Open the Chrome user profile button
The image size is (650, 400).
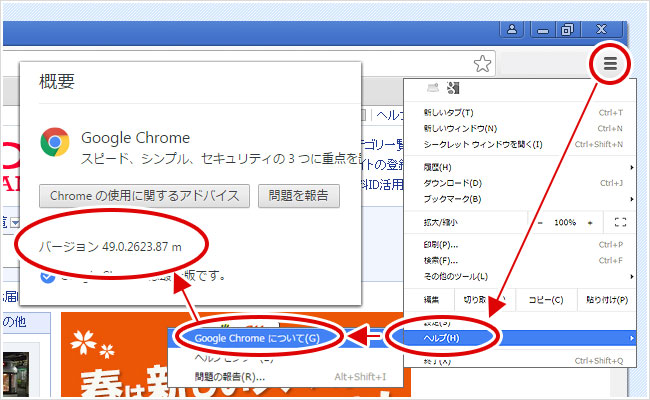click(x=512, y=29)
